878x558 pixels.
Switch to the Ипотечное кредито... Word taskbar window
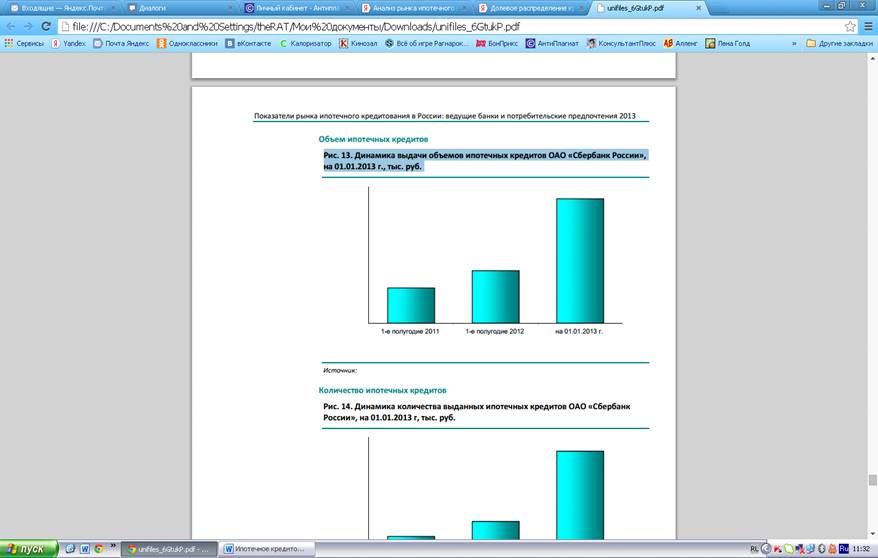pyautogui.click(x=267, y=549)
